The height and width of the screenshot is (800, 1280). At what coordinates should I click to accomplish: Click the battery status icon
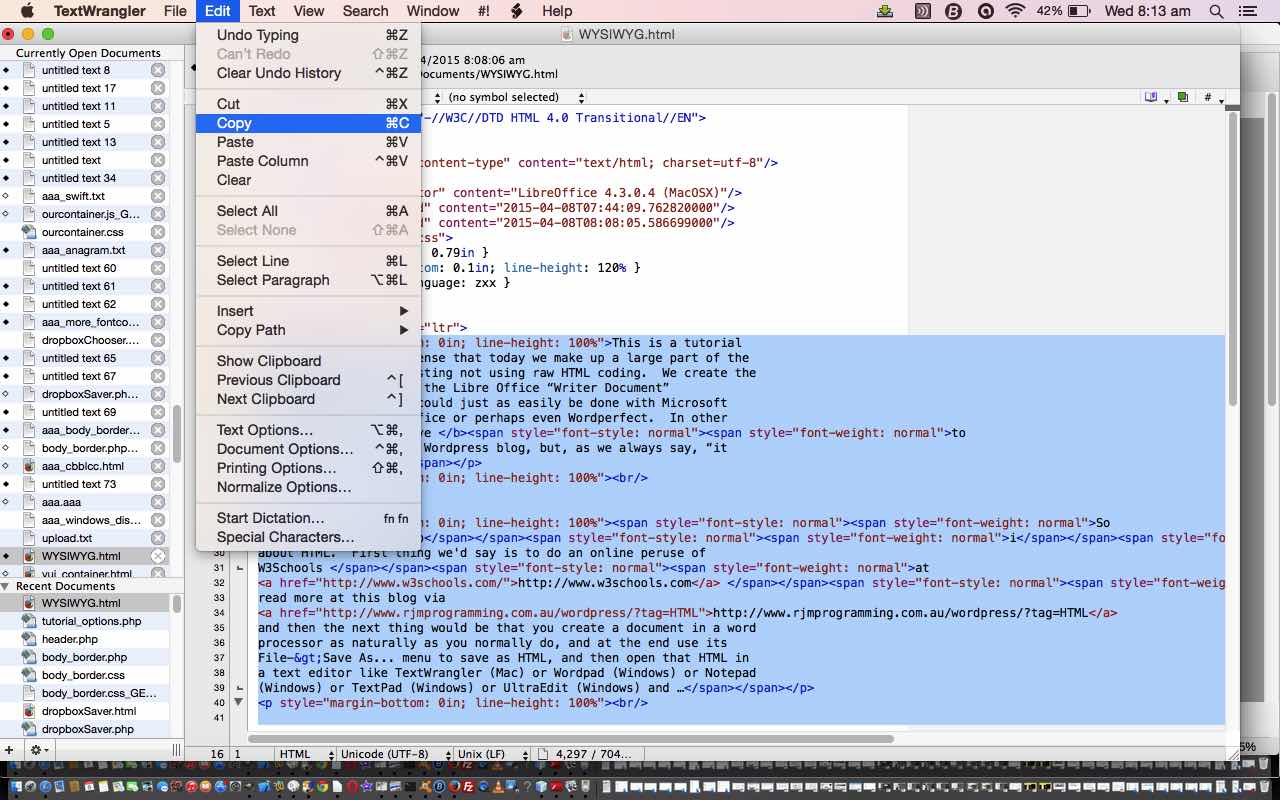1079,11
